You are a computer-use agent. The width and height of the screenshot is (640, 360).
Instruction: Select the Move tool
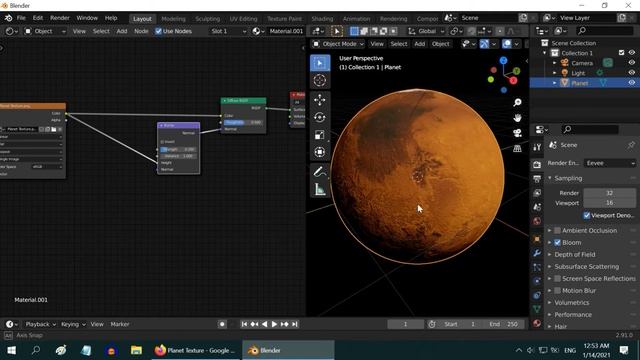coord(320,100)
